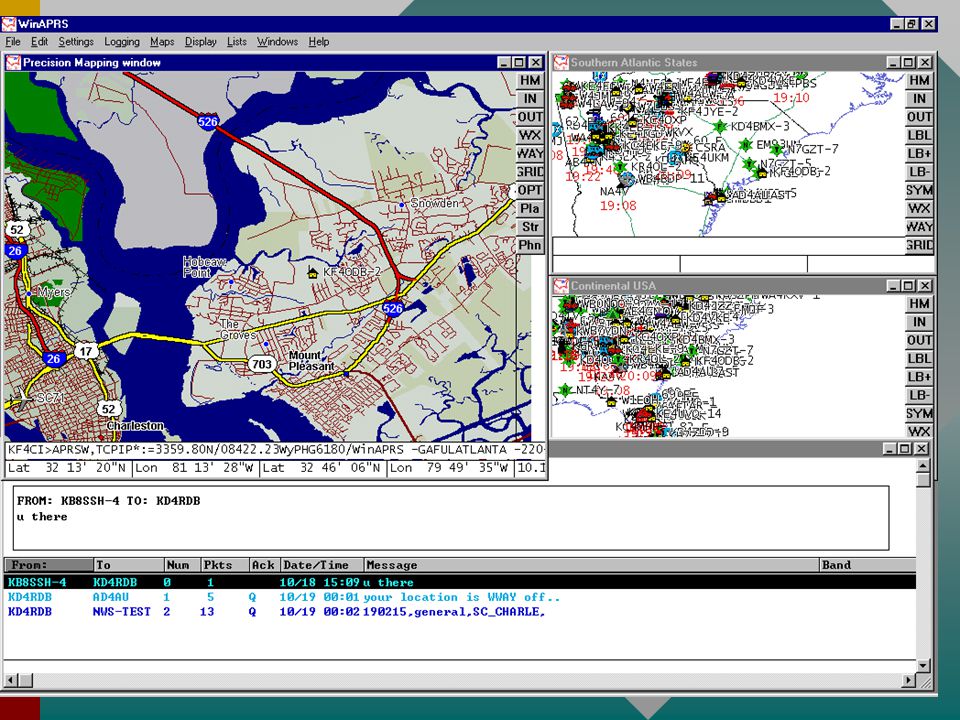Viewport: 960px width, 720px height.
Task: Click the message window scroll-up arrow
Action: click(x=923, y=467)
